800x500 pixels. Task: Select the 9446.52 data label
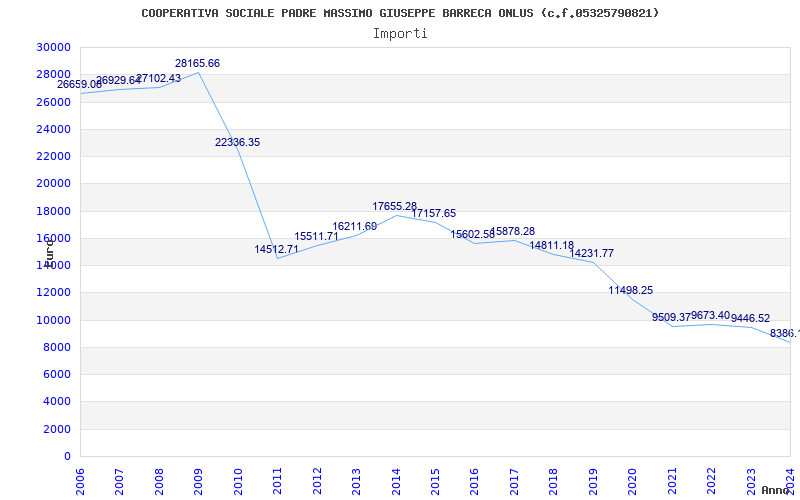pos(751,319)
